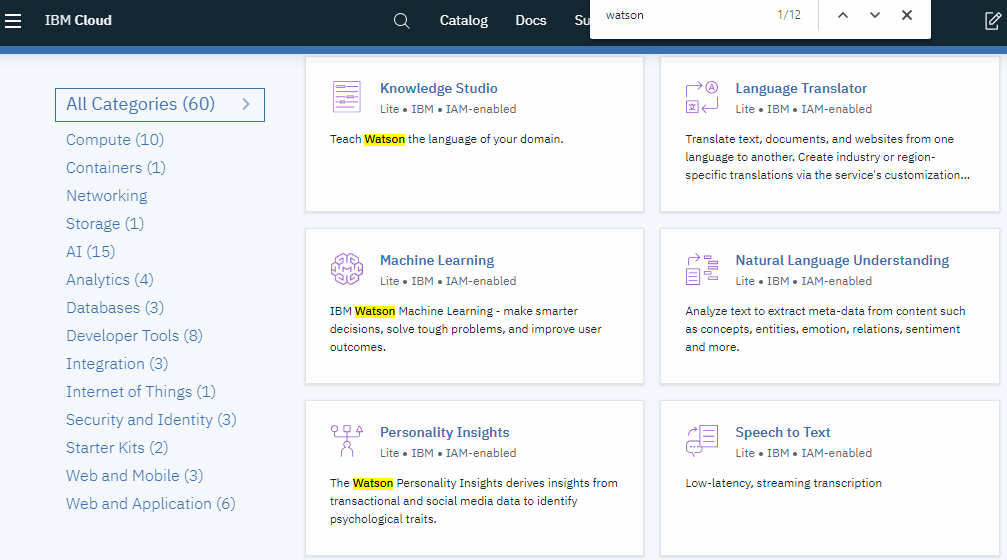
Task: Expand the All Categories chevron
Action: [246, 104]
